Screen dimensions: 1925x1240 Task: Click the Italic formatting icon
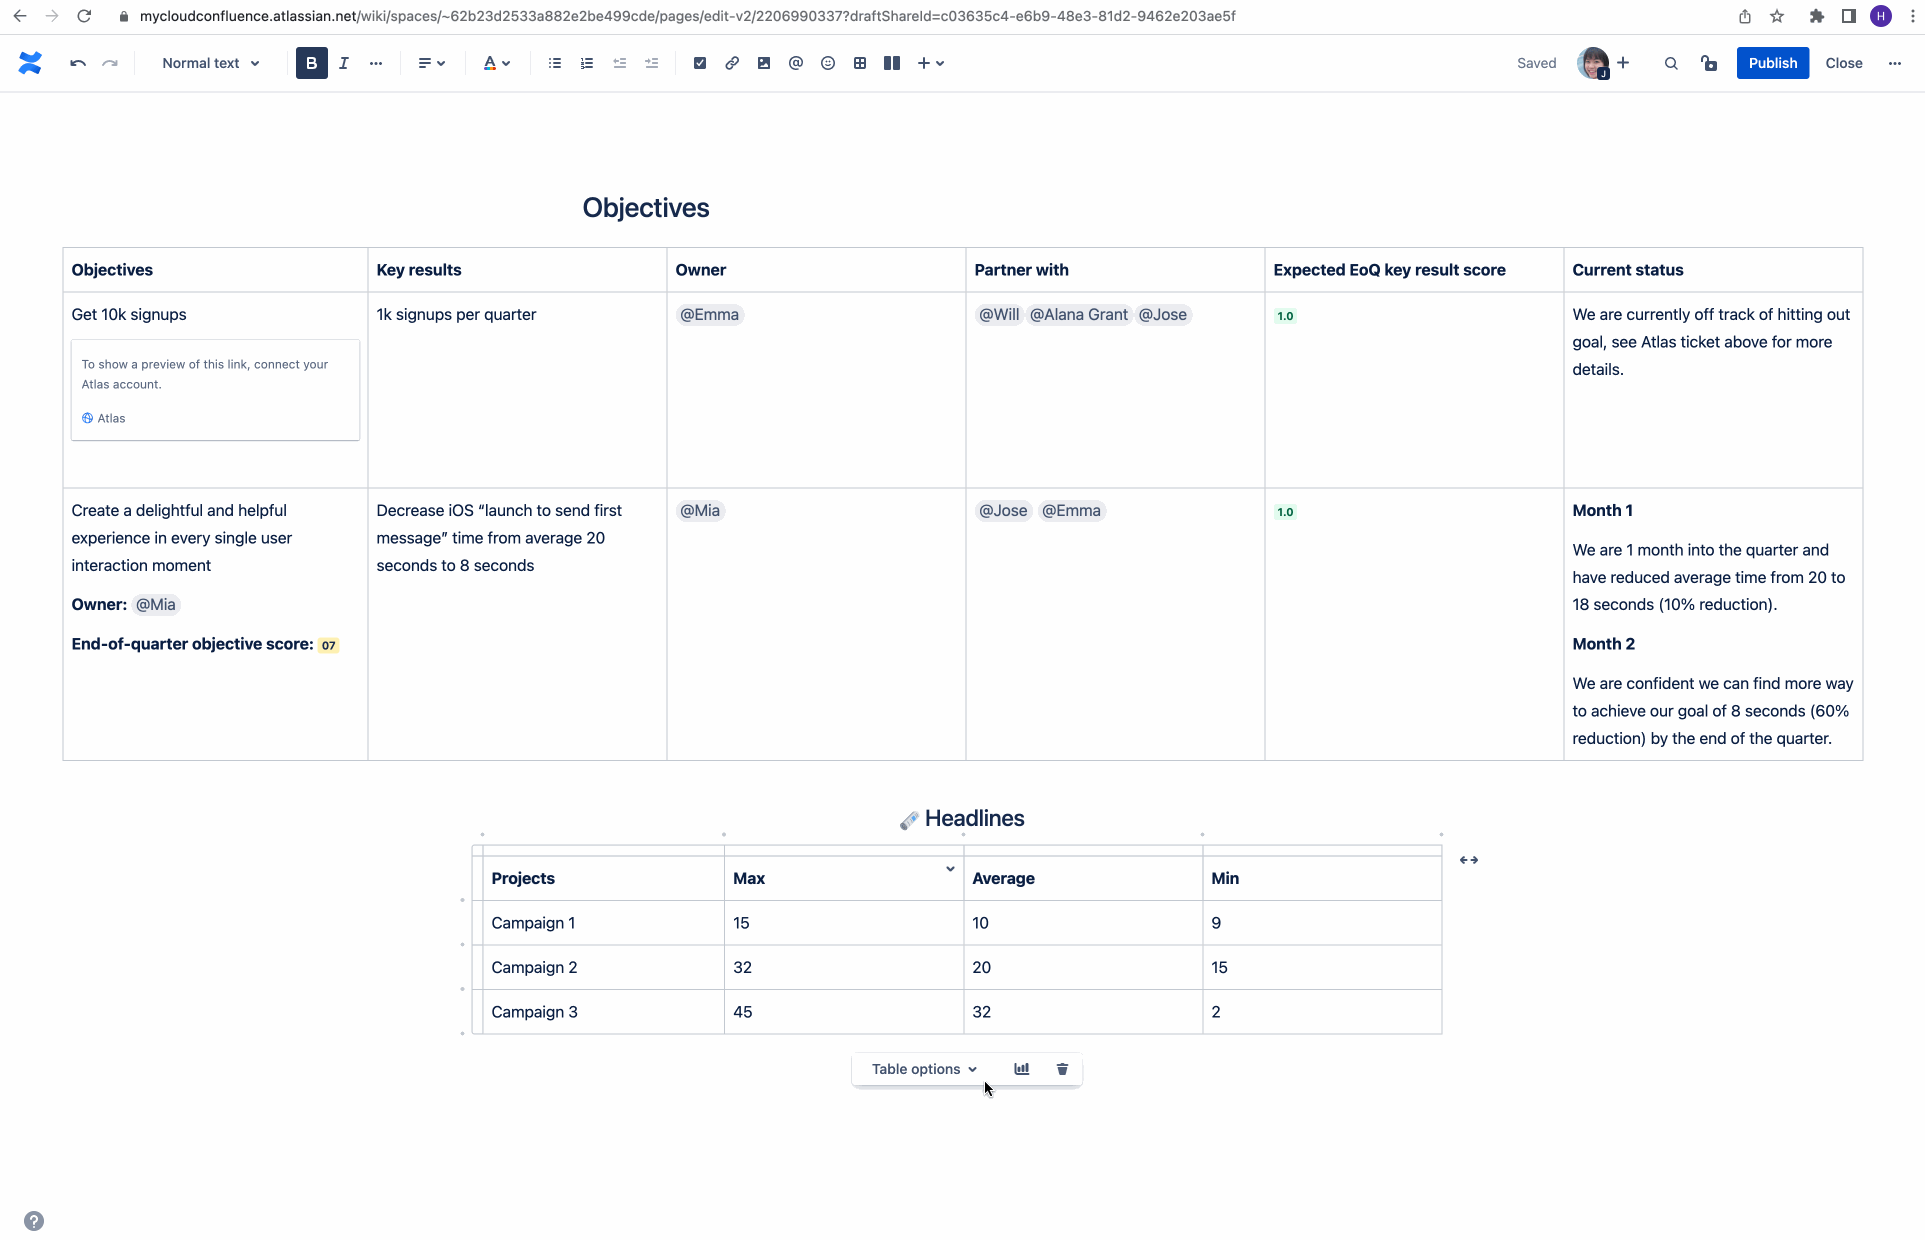(x=342, y=62)
